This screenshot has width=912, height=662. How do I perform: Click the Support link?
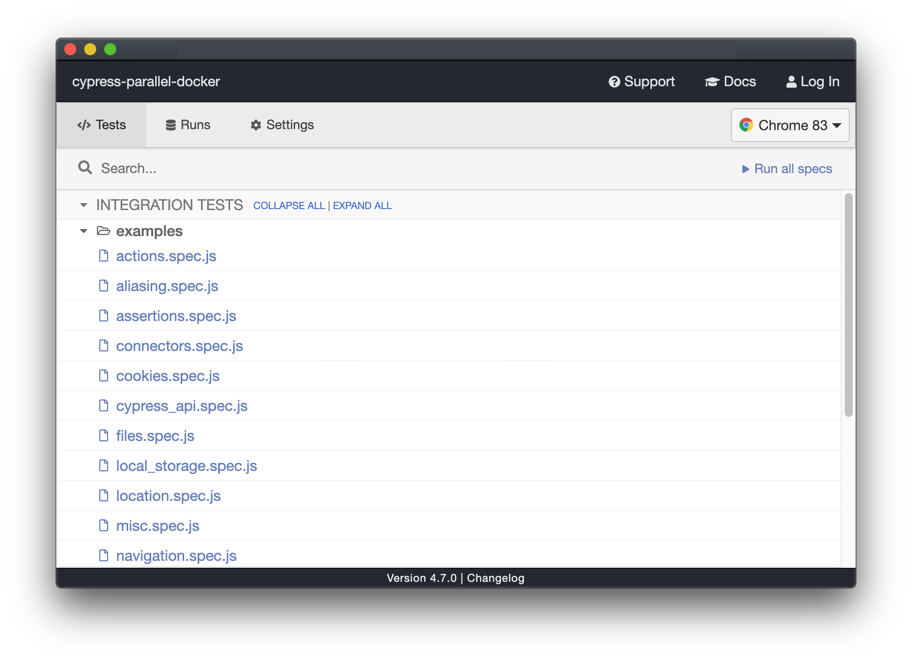coord(642,81)
